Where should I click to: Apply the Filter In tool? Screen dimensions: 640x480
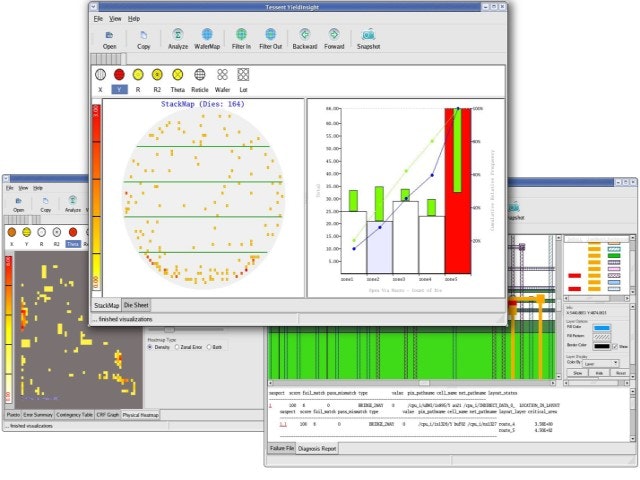241,34
